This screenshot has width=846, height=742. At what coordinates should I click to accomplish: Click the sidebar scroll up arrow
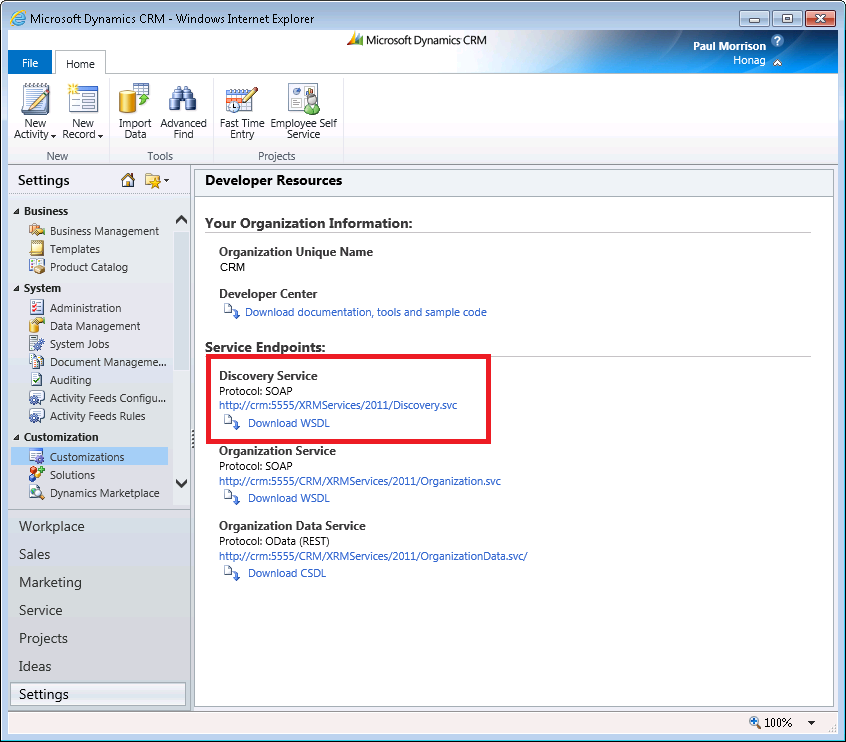point(181,220)
